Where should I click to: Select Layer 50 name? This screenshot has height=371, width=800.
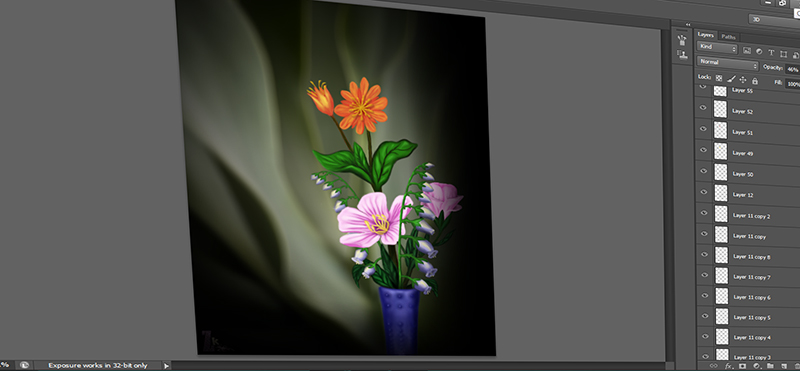pos(743,174)
